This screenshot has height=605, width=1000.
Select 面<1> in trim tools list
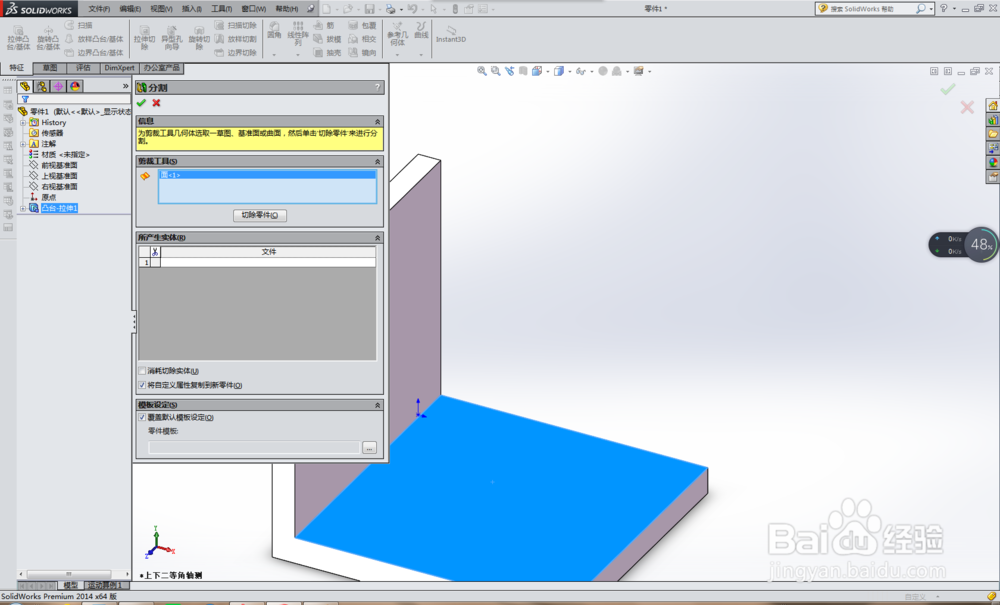pos(267,175)
